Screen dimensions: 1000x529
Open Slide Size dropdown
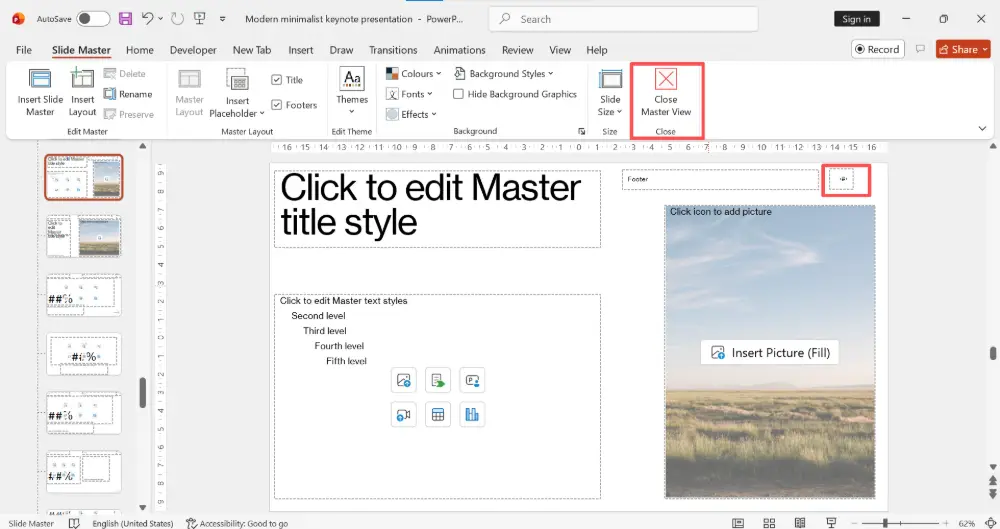click(610, 93)
